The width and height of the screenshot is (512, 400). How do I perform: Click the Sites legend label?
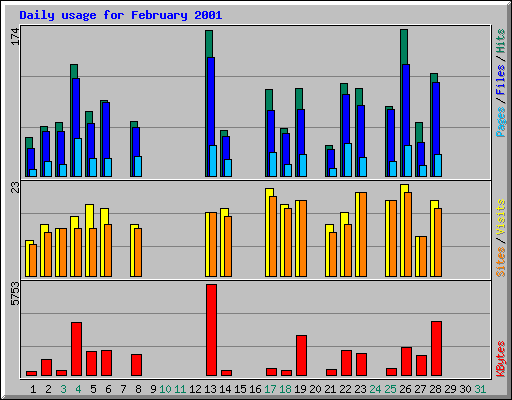(501, 262)
